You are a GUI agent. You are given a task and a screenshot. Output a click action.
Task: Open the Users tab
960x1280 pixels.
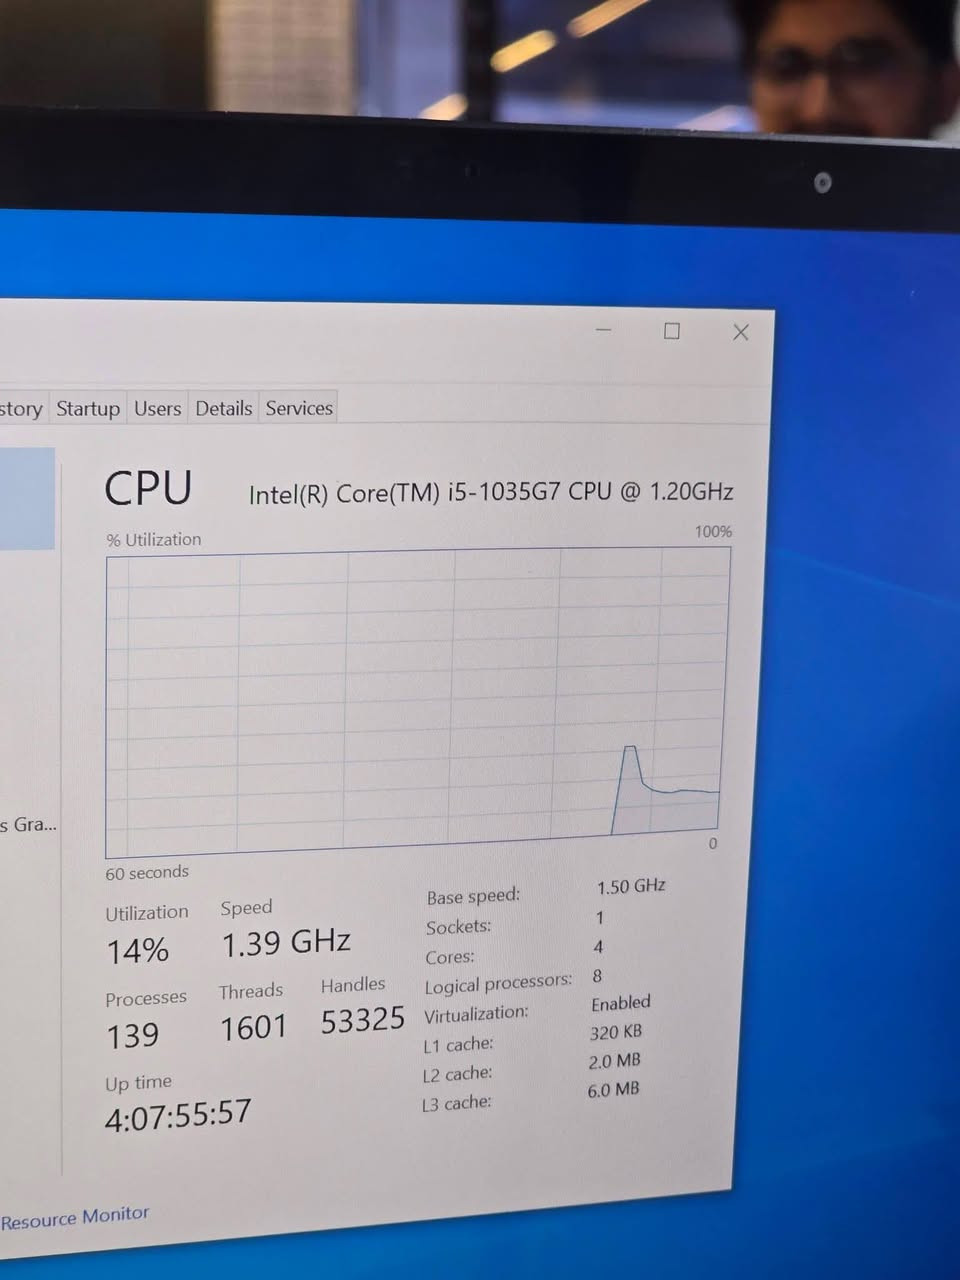click(158, 408)
